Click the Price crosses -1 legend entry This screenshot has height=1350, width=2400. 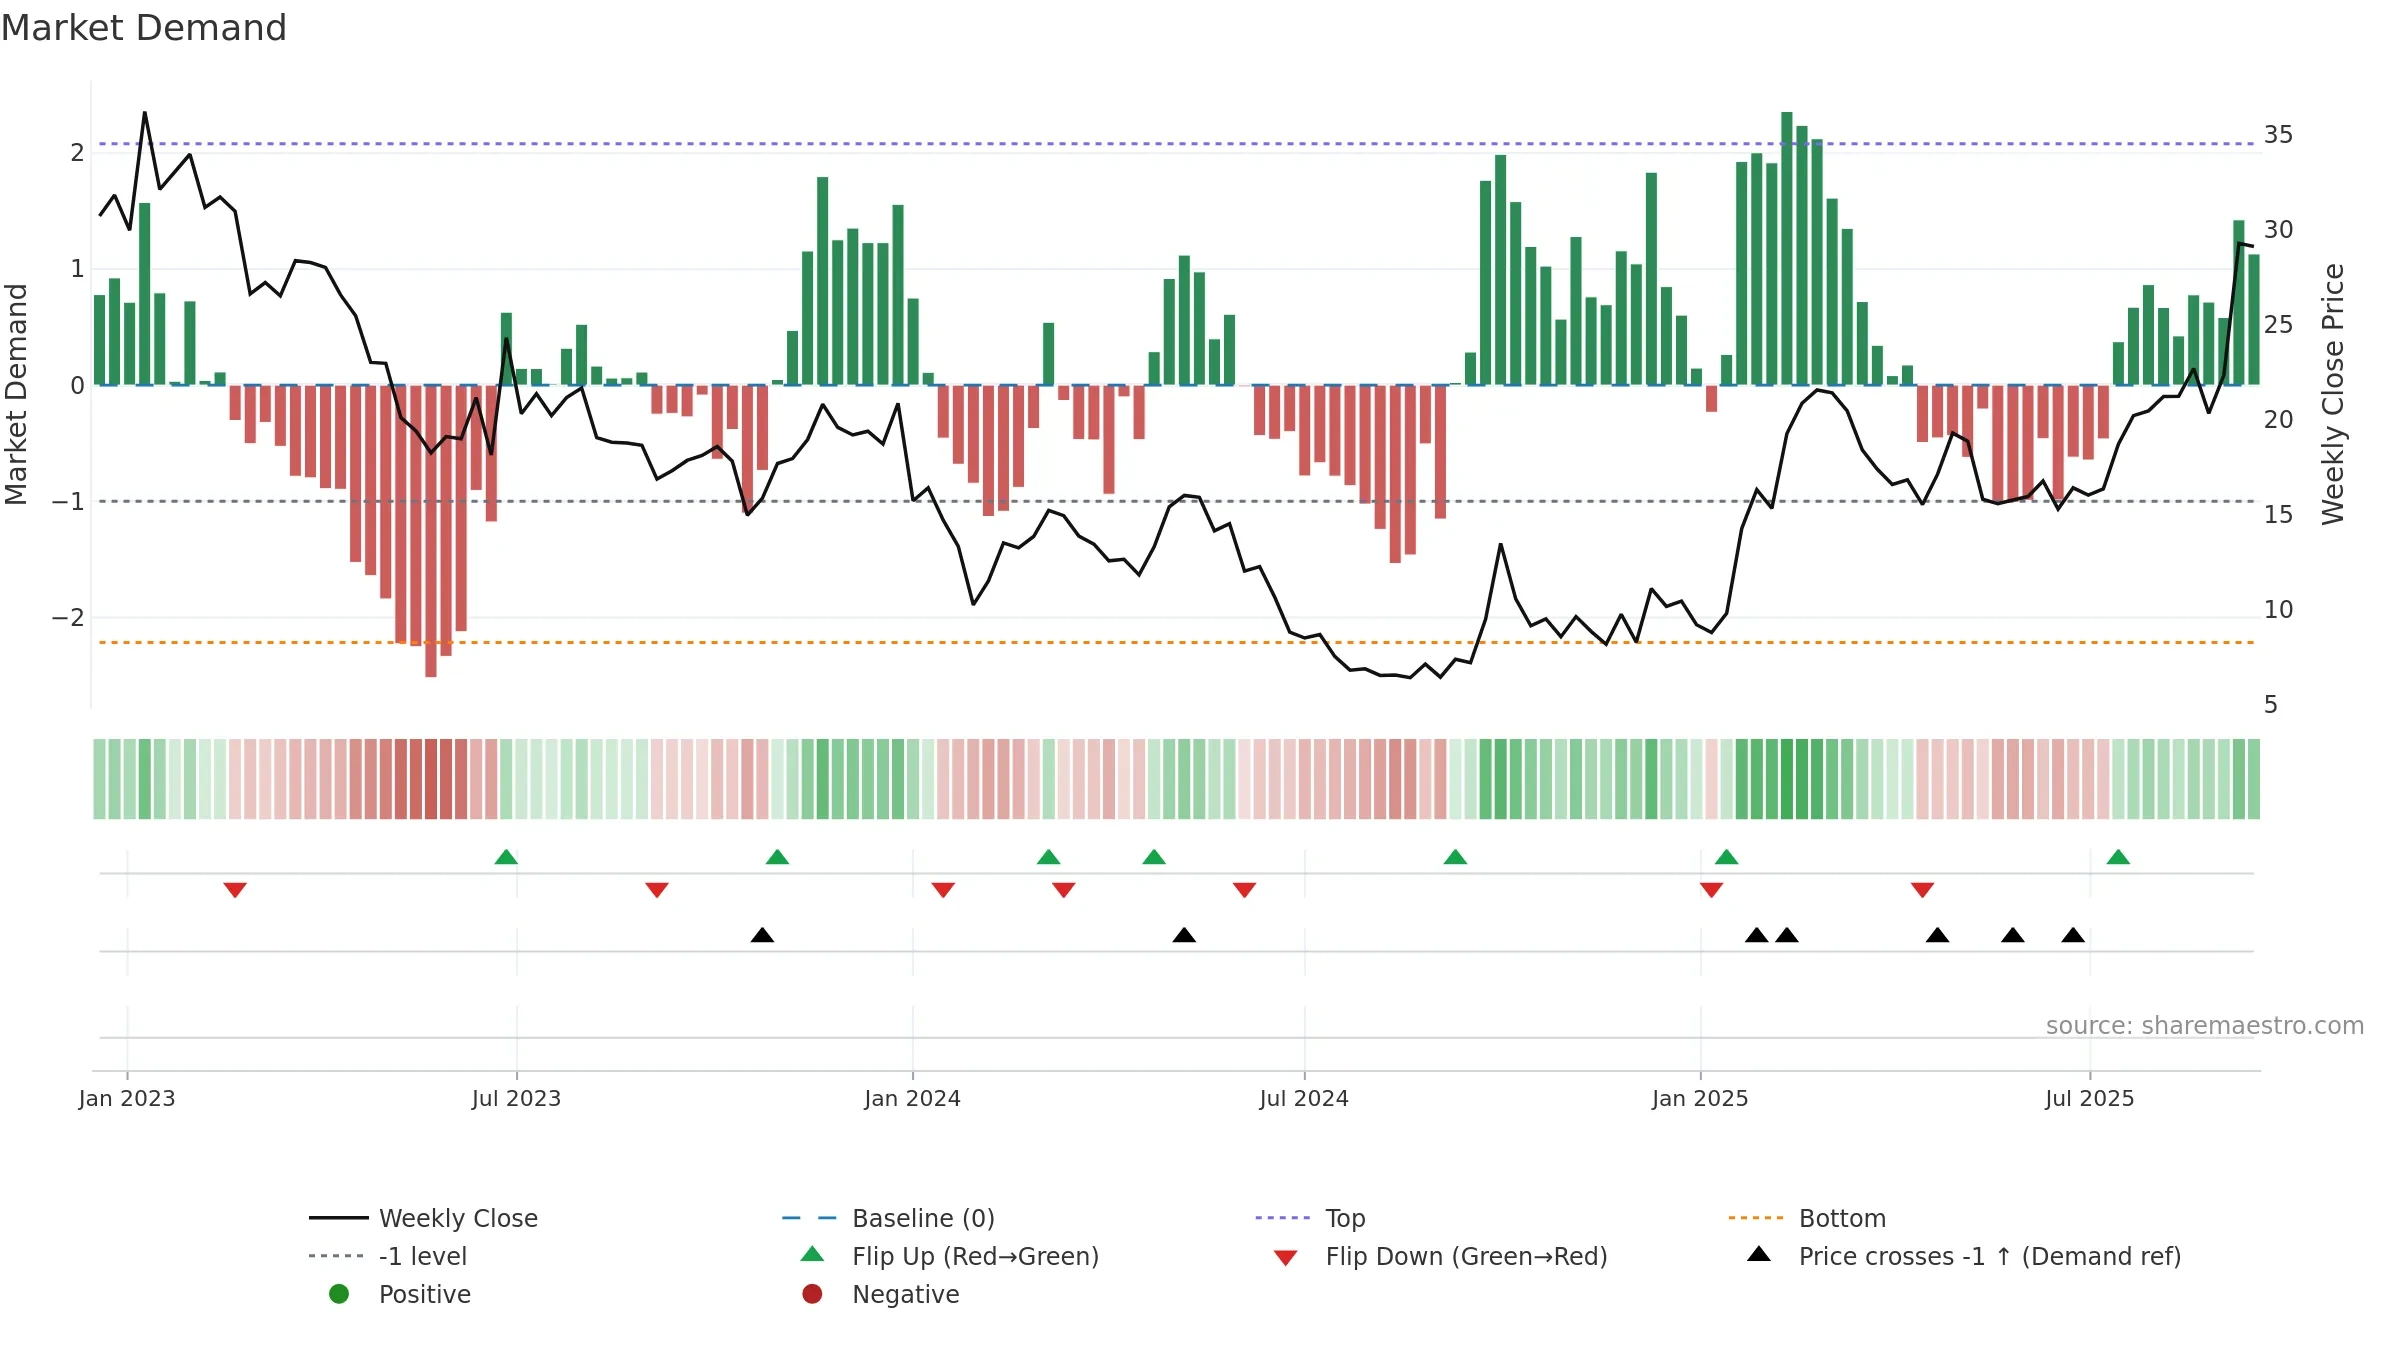pyautogui.click(x=1964, y=1256)
